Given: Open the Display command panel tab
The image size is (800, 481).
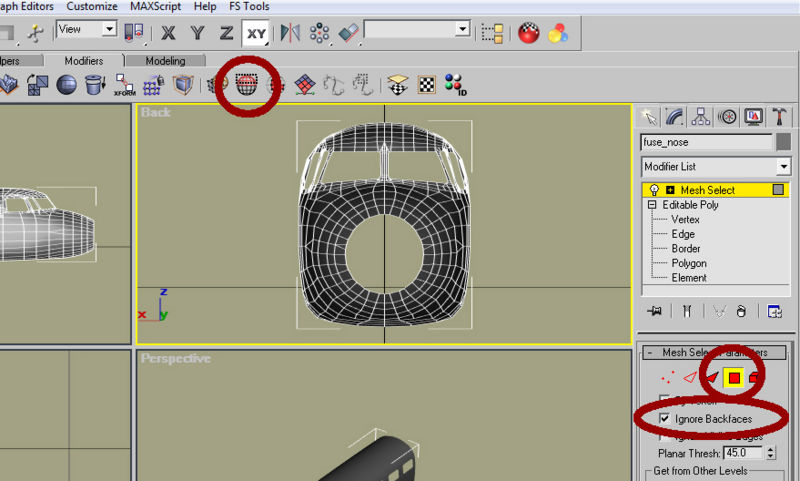Looking at the screenshot, I should 754,117.
